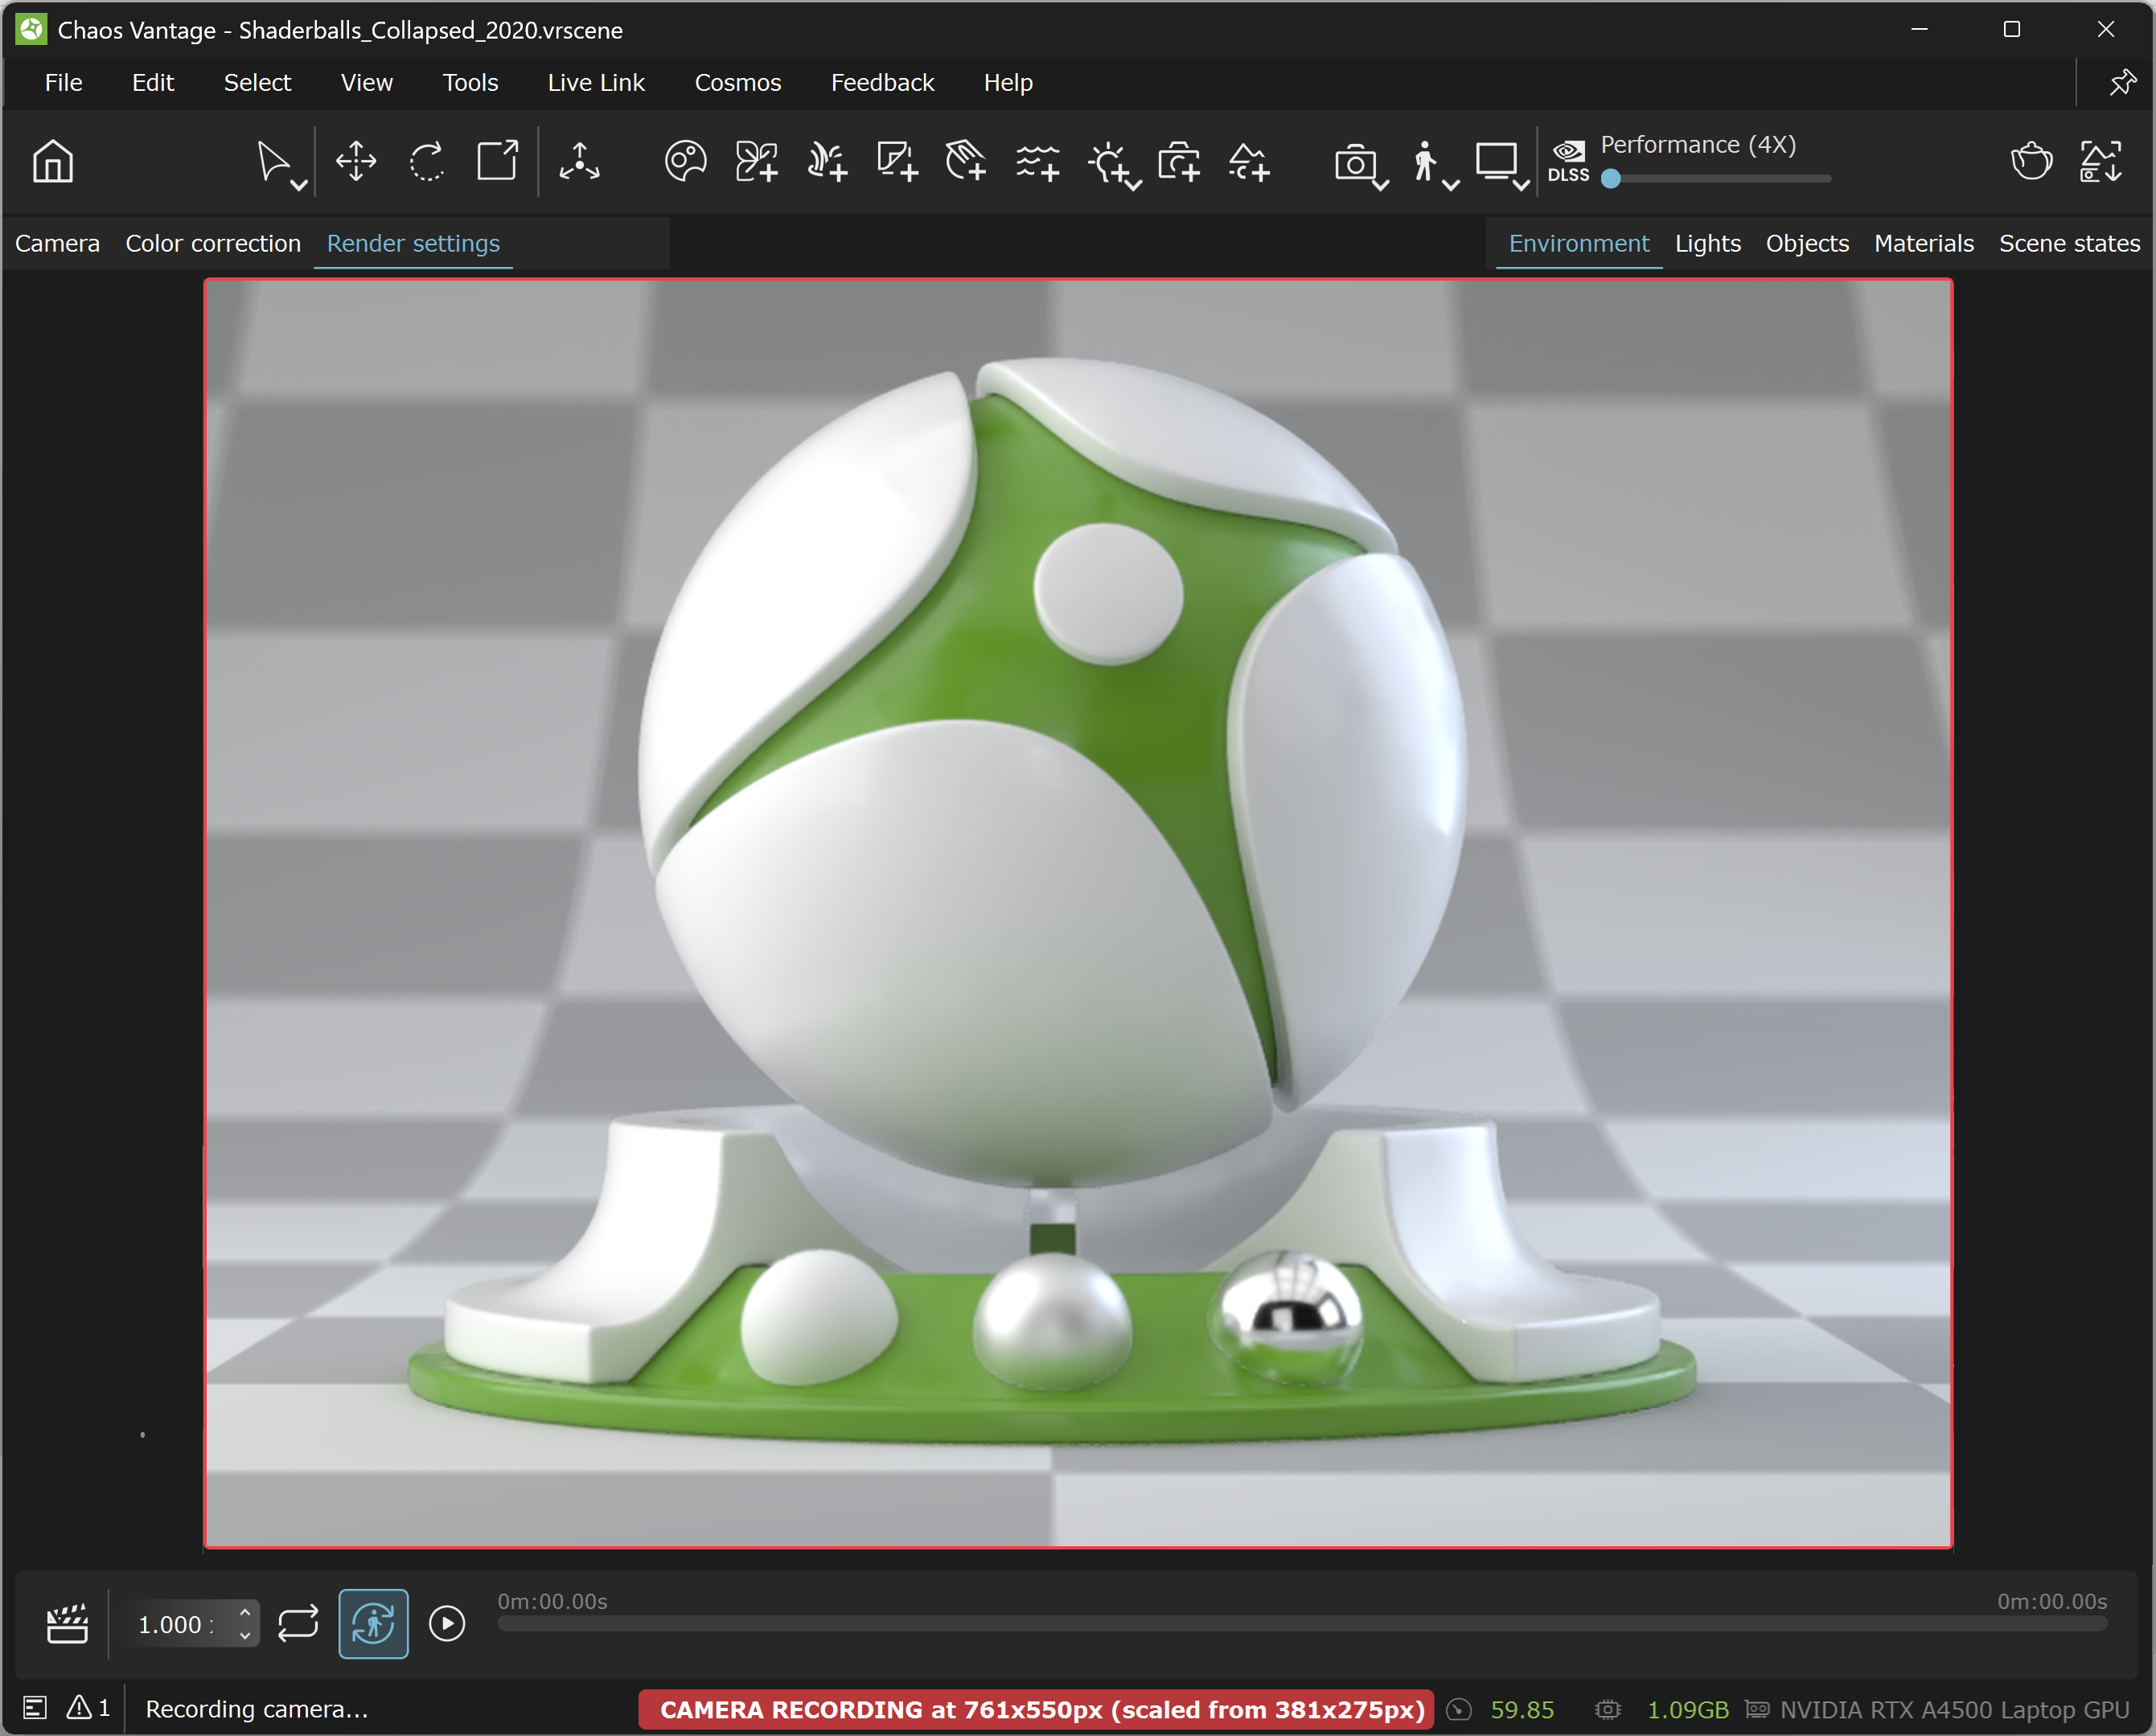Increase playback speed with up stepper
The width and height of the screenshot is (2156, 1736).
click(x=244, y=1612)
